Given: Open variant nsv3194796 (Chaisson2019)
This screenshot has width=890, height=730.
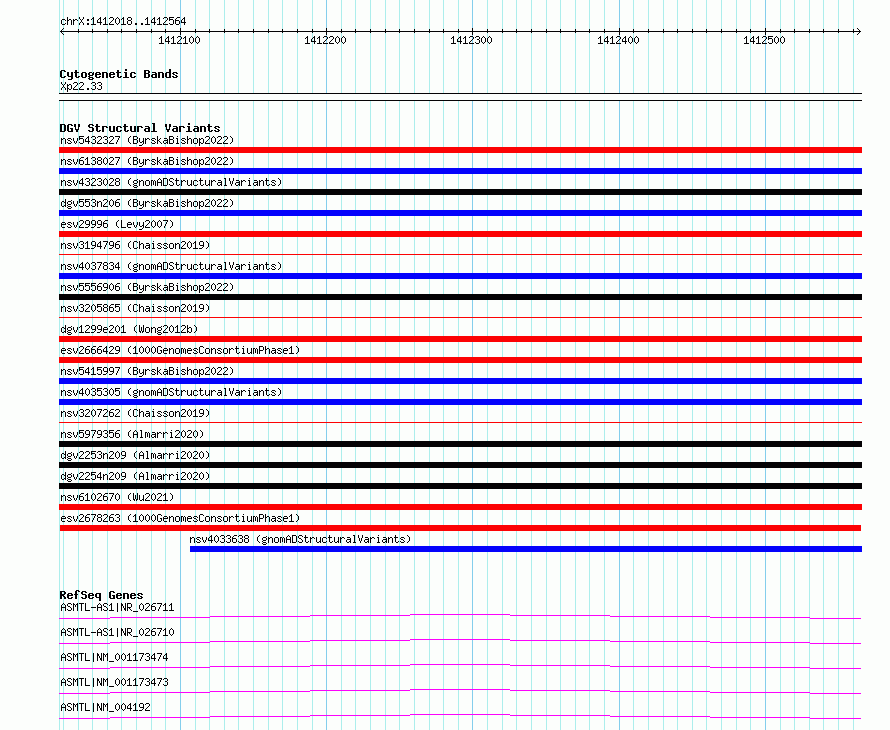Looking at the screenshot, I should [135, 245].
